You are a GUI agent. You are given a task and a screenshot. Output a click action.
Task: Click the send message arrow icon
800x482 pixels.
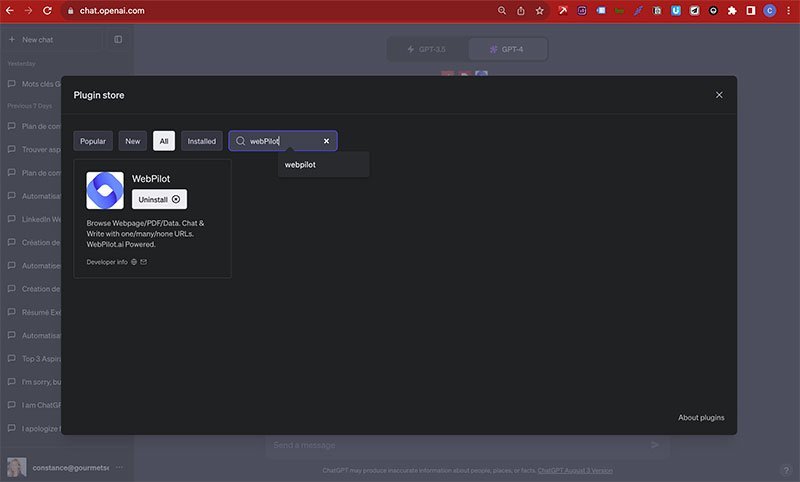point(655,445)
